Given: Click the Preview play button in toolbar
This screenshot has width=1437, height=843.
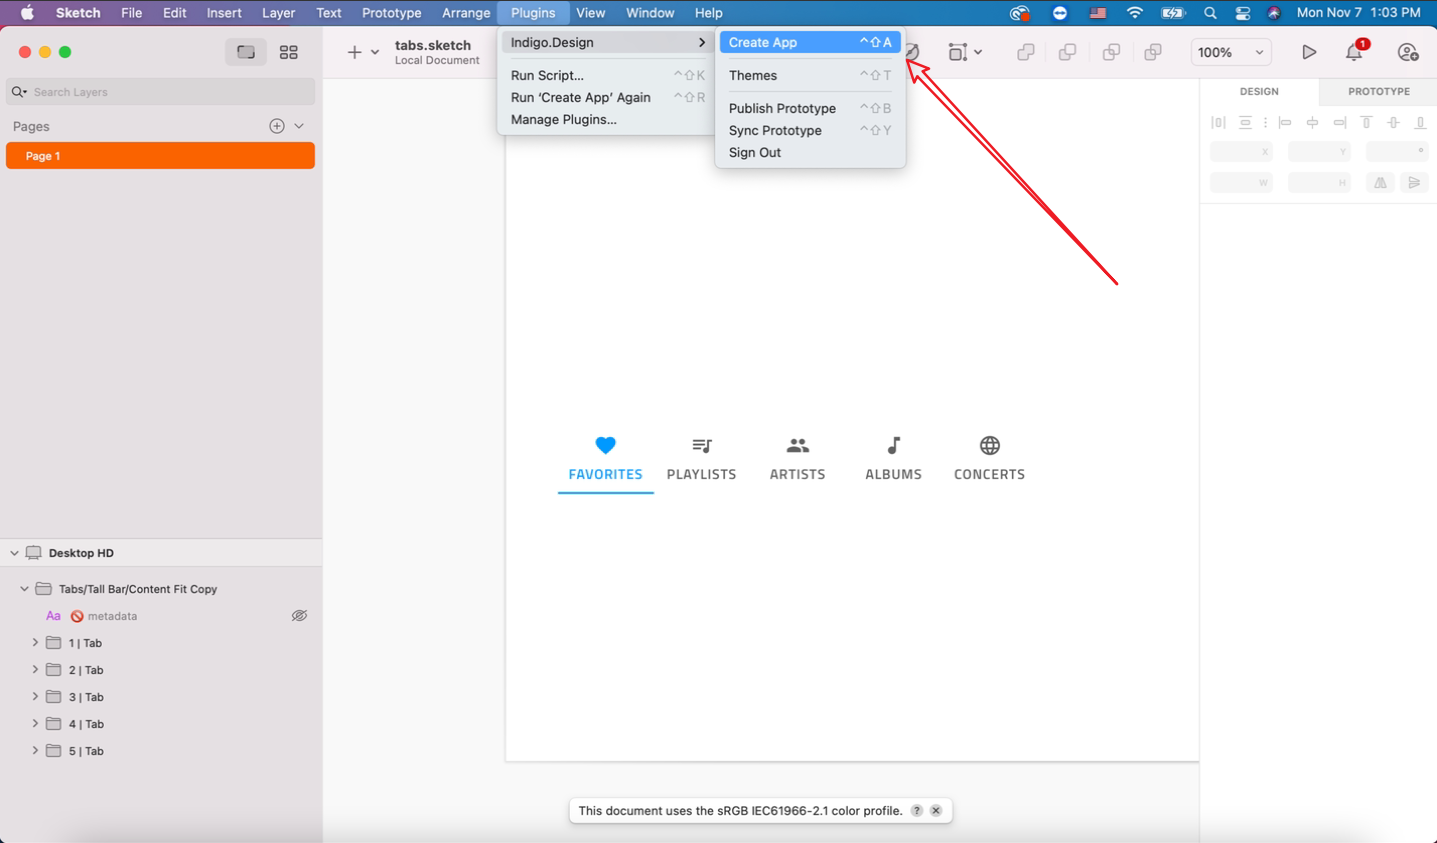Looking at the screenshot, I should point(1308,52).
